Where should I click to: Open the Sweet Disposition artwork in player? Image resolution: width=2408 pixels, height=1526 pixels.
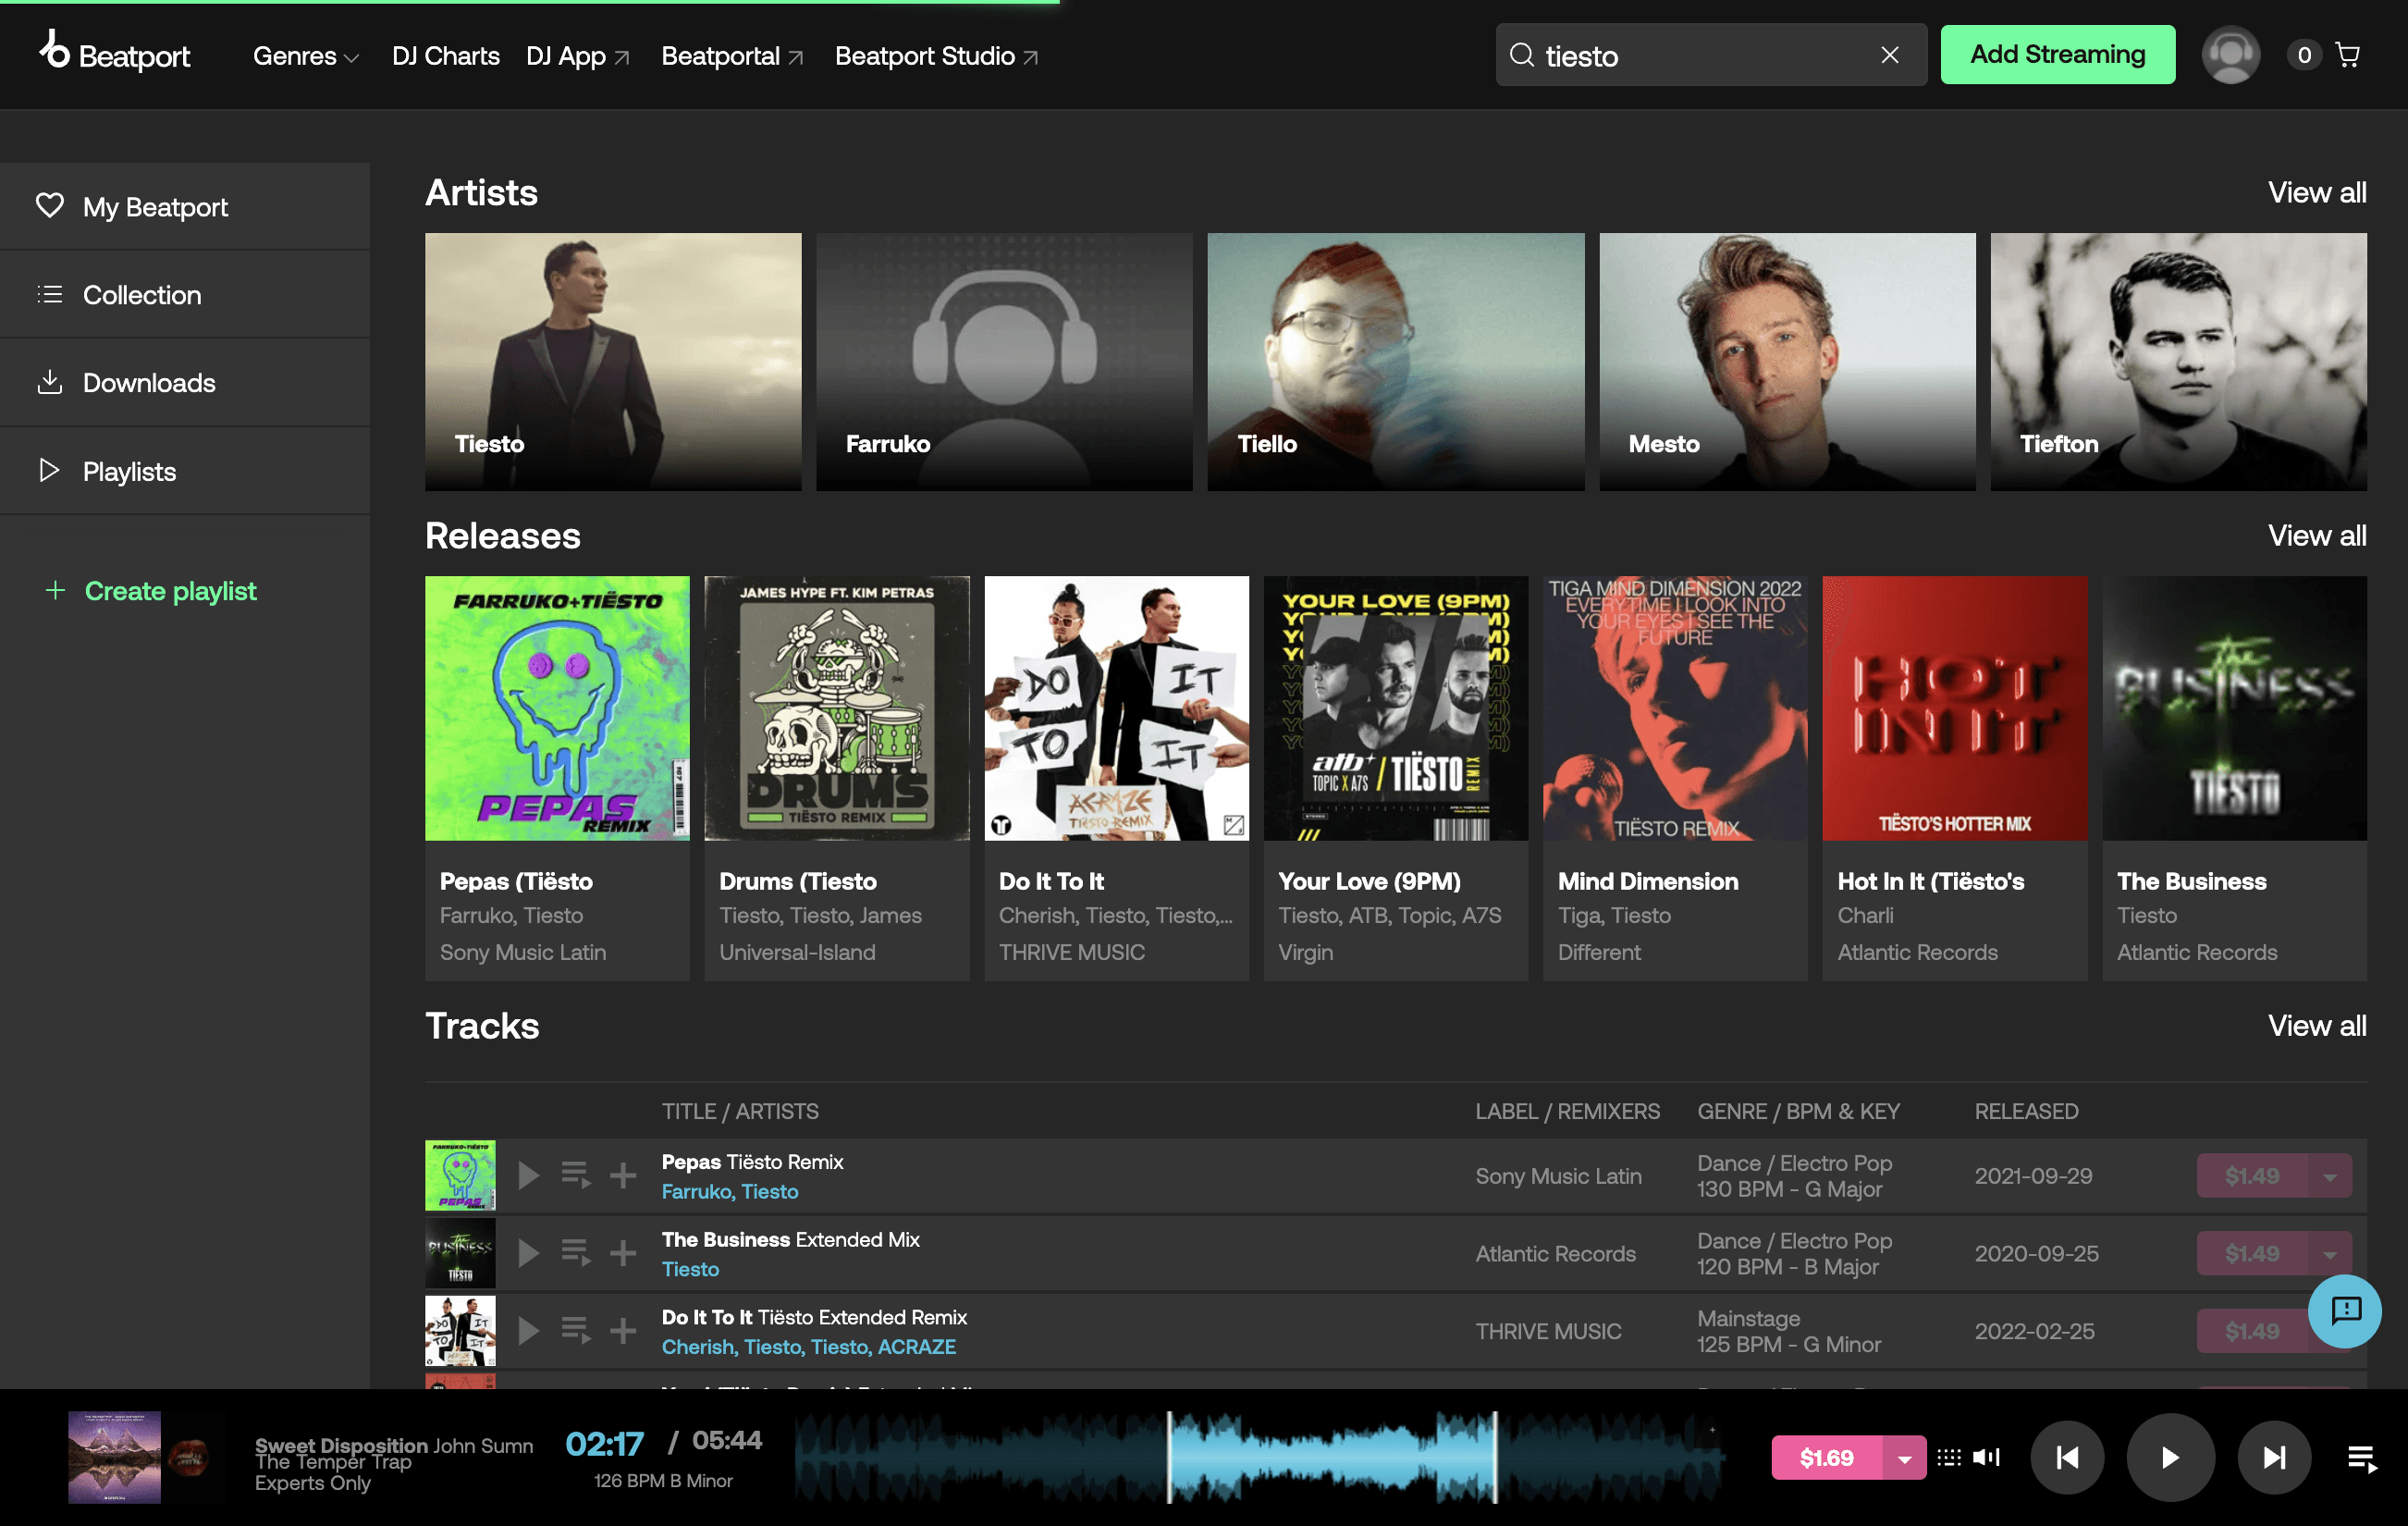114,1457
